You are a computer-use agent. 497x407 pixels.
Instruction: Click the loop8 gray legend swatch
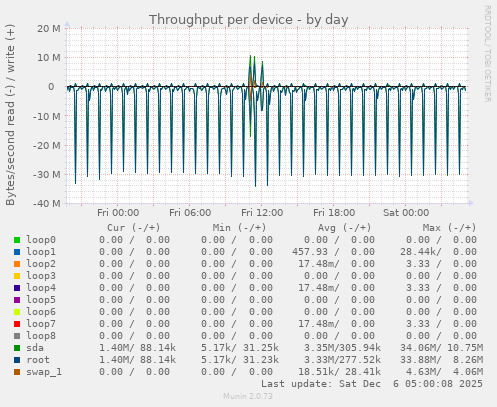17,336
